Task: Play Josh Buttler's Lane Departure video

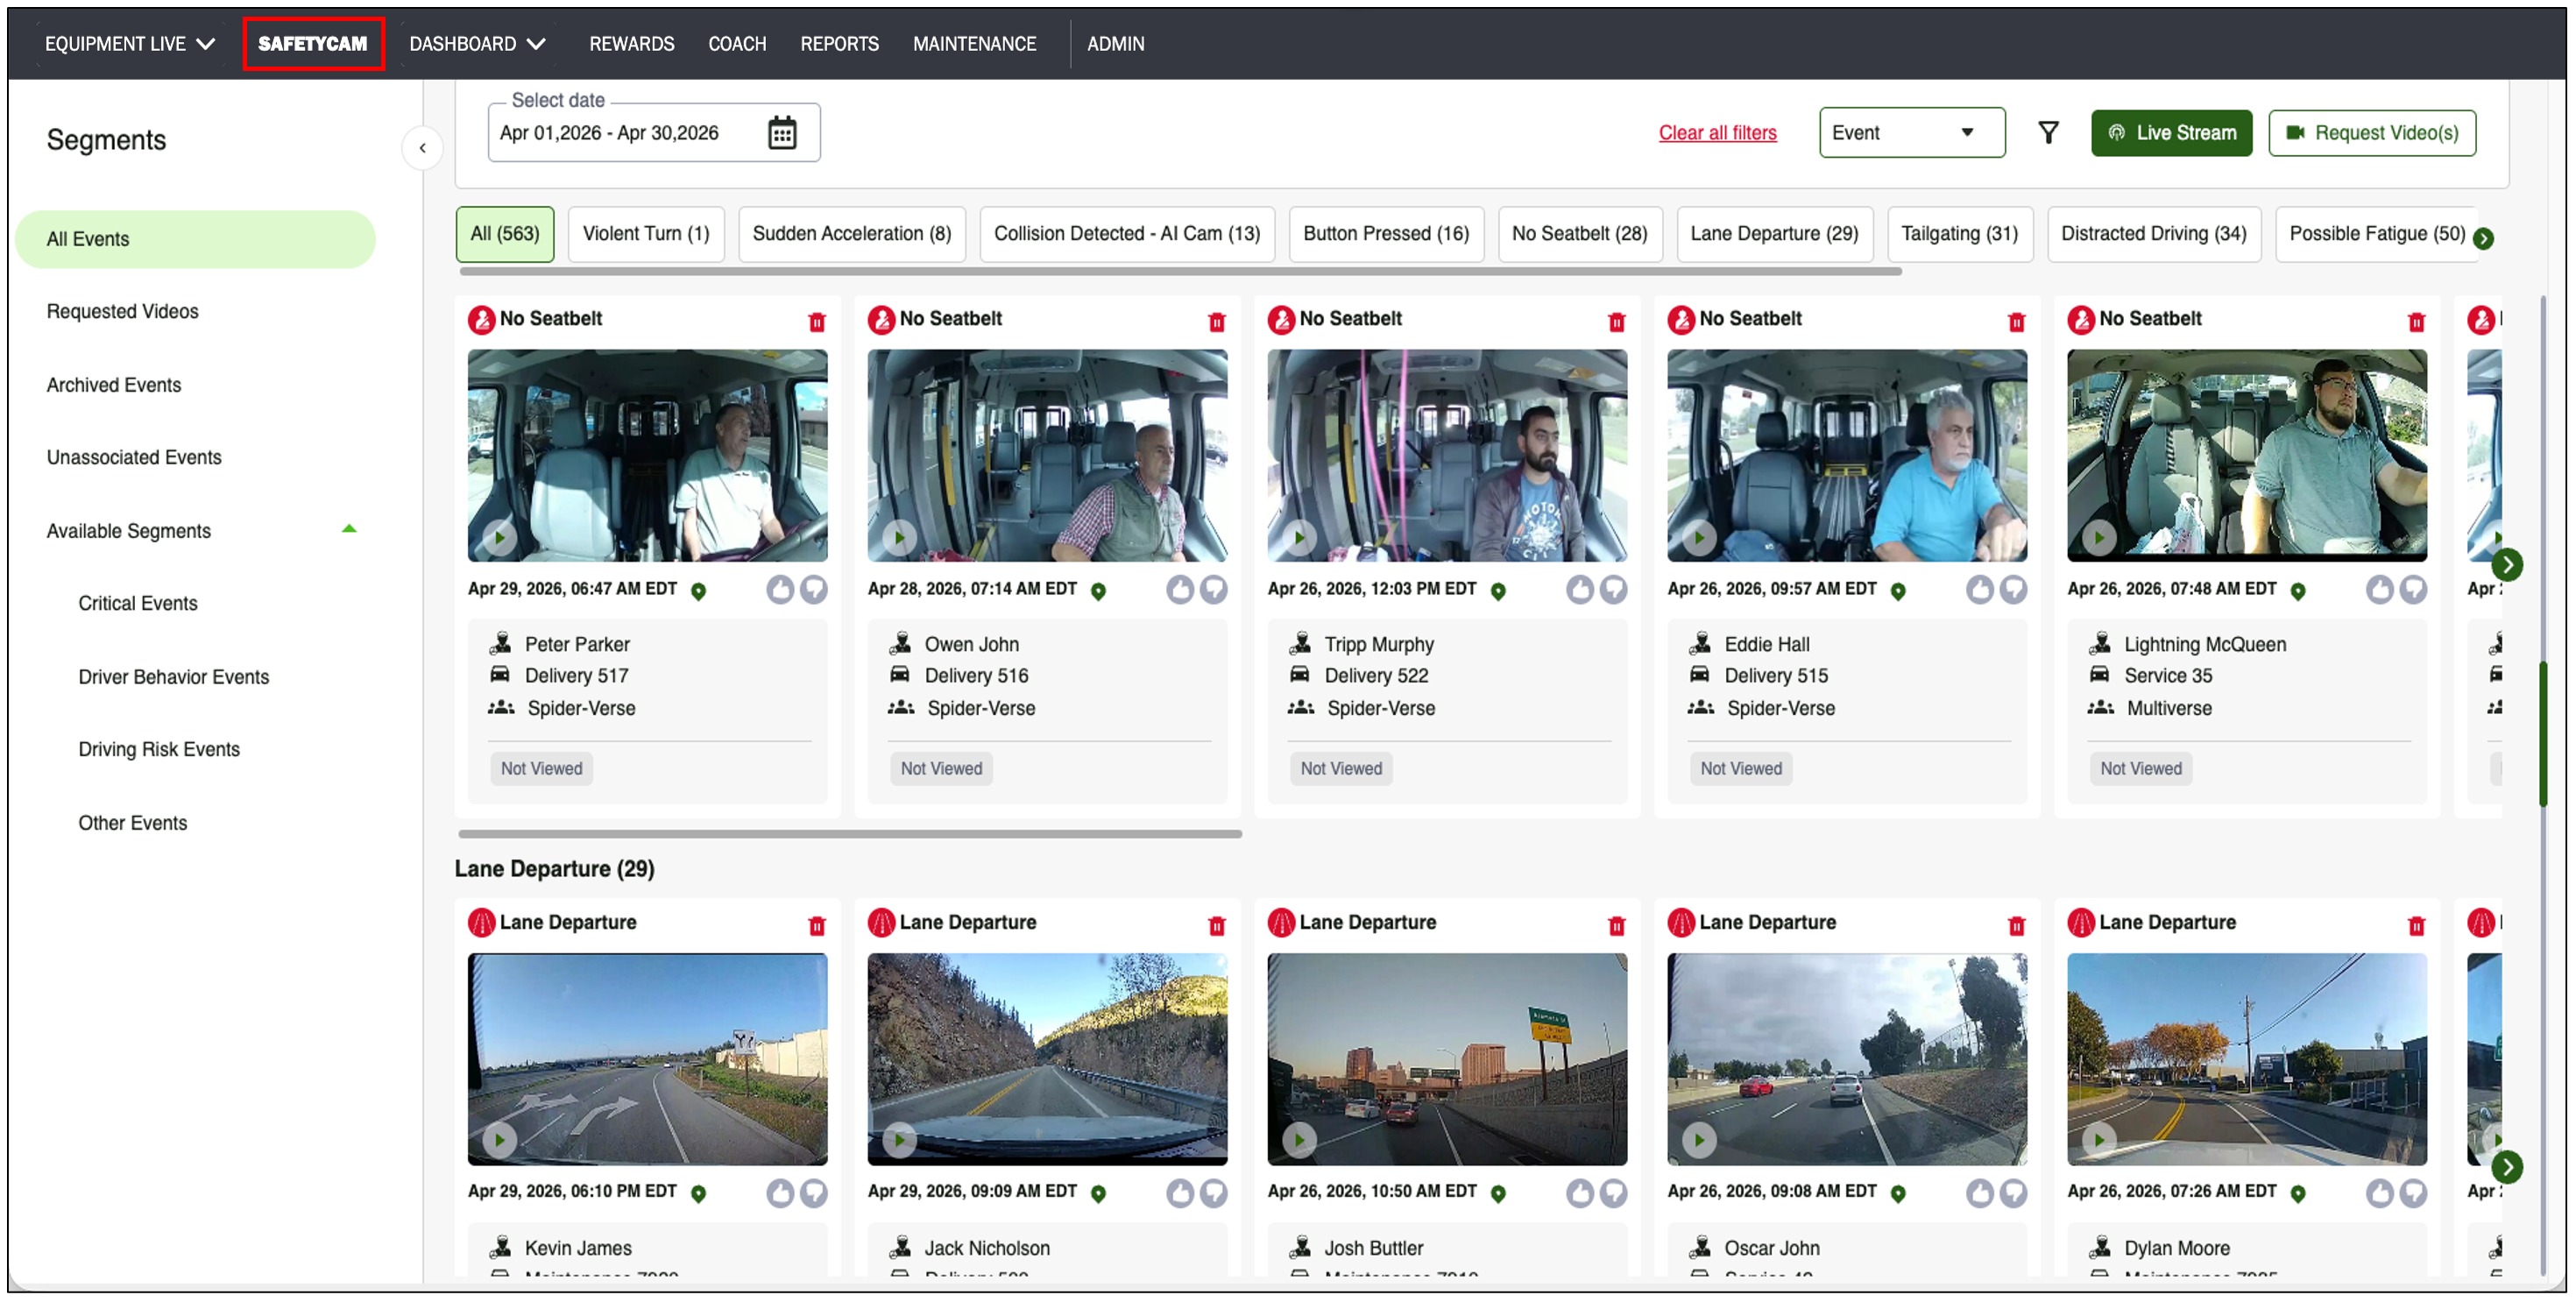Action: coord(1300,1140)
